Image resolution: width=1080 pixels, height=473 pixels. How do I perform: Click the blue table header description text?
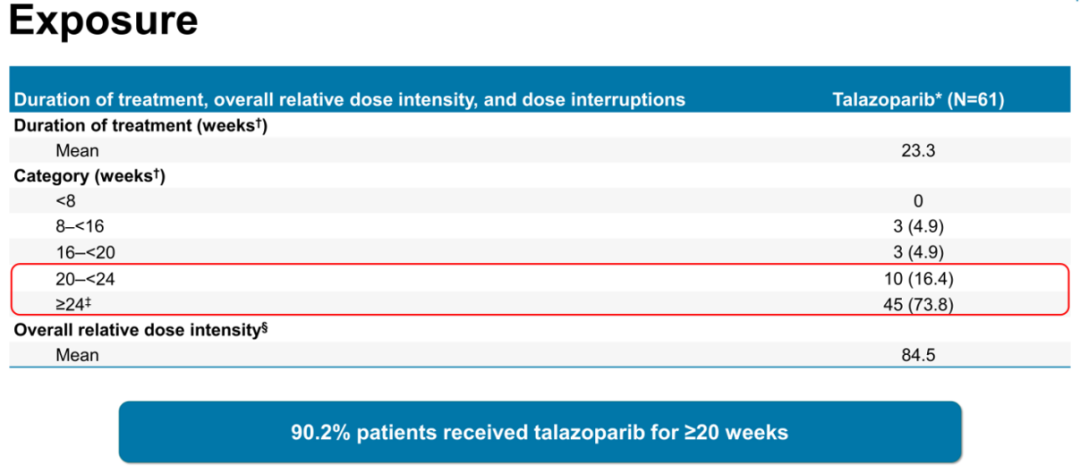click(349, 100)
